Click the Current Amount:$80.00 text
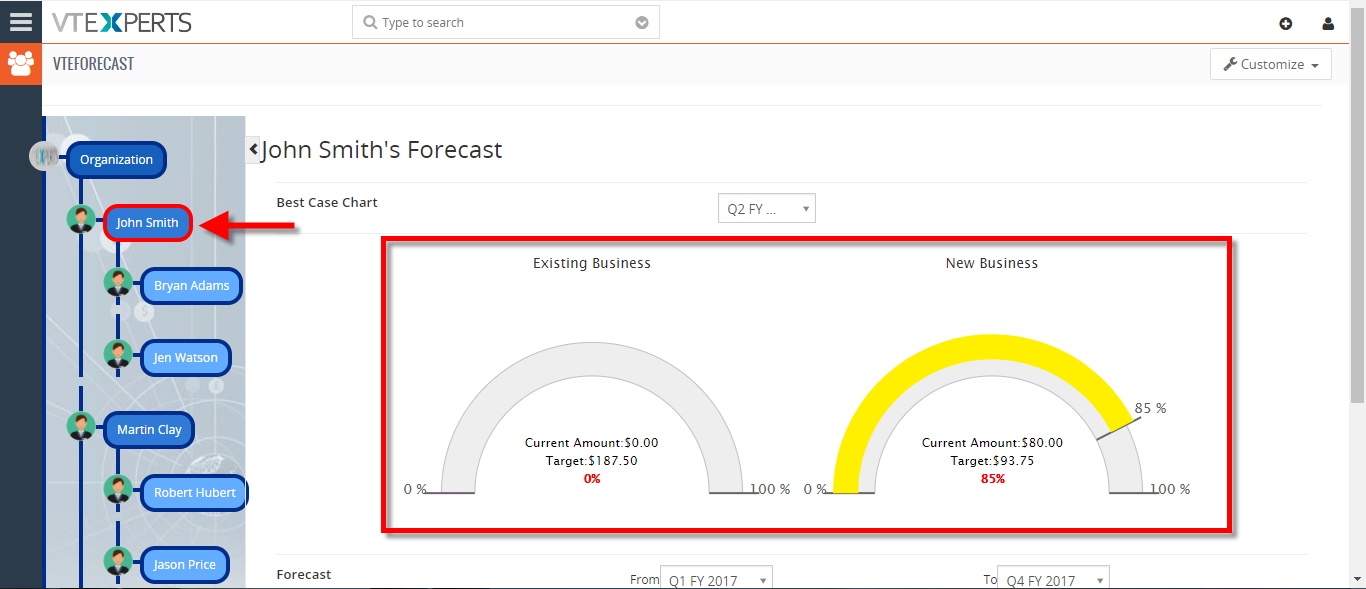1366x589 pixels. click(x=992, y=443)
